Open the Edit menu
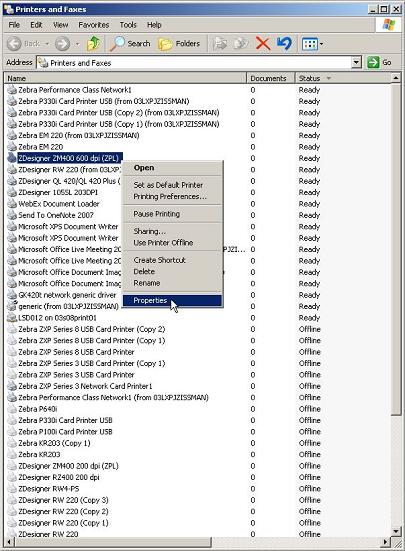 36,25
